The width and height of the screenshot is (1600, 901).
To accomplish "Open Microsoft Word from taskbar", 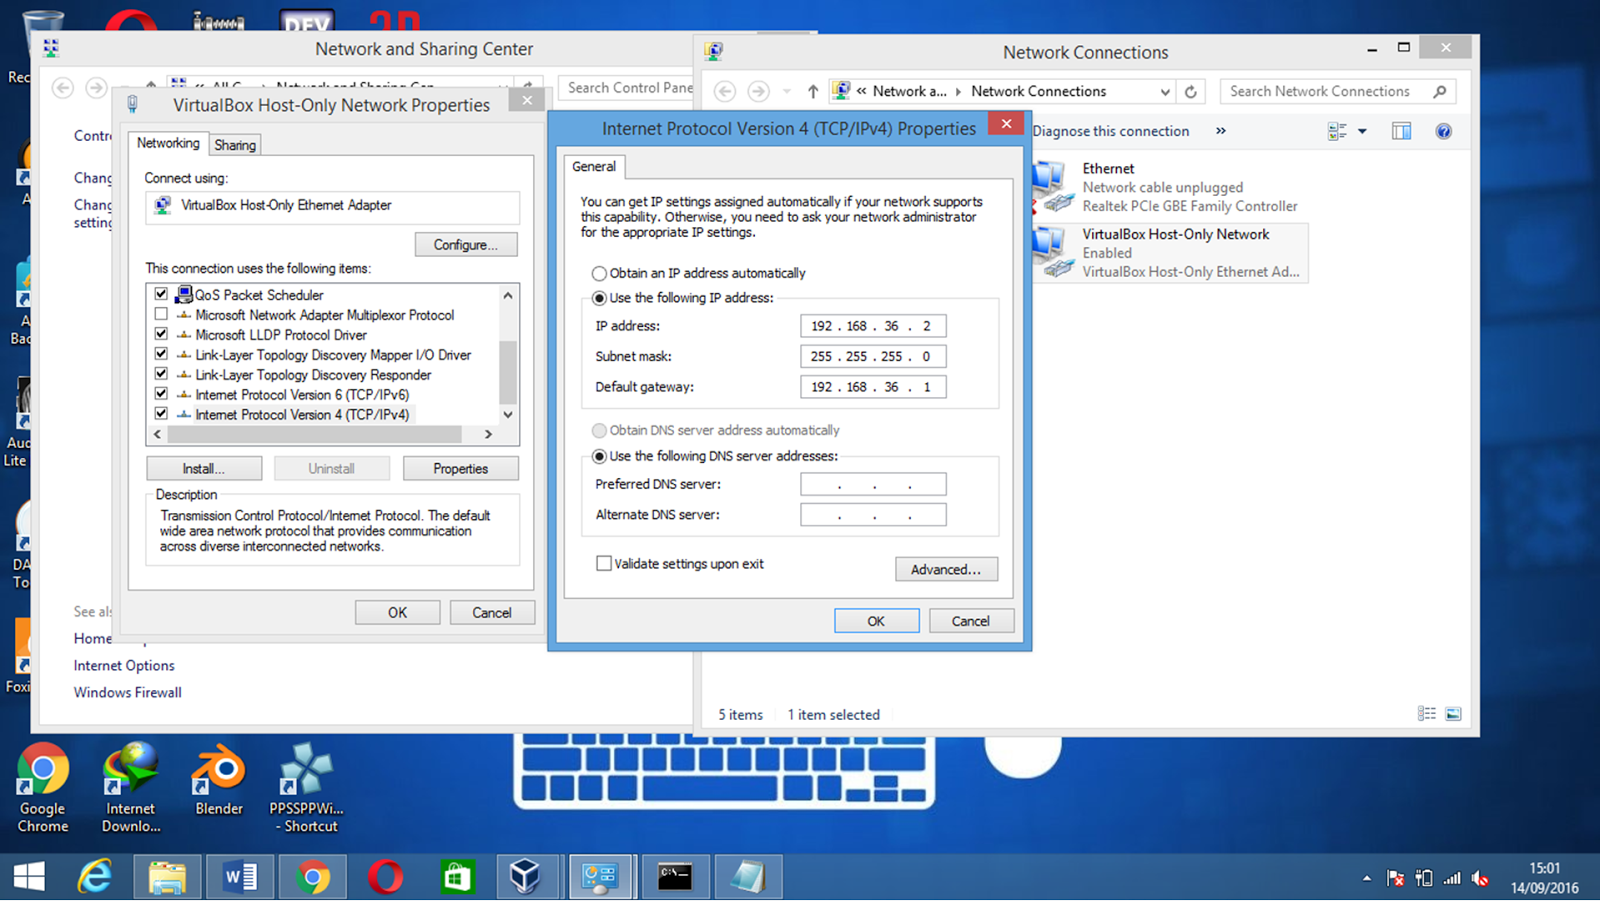I will [240, 877].
